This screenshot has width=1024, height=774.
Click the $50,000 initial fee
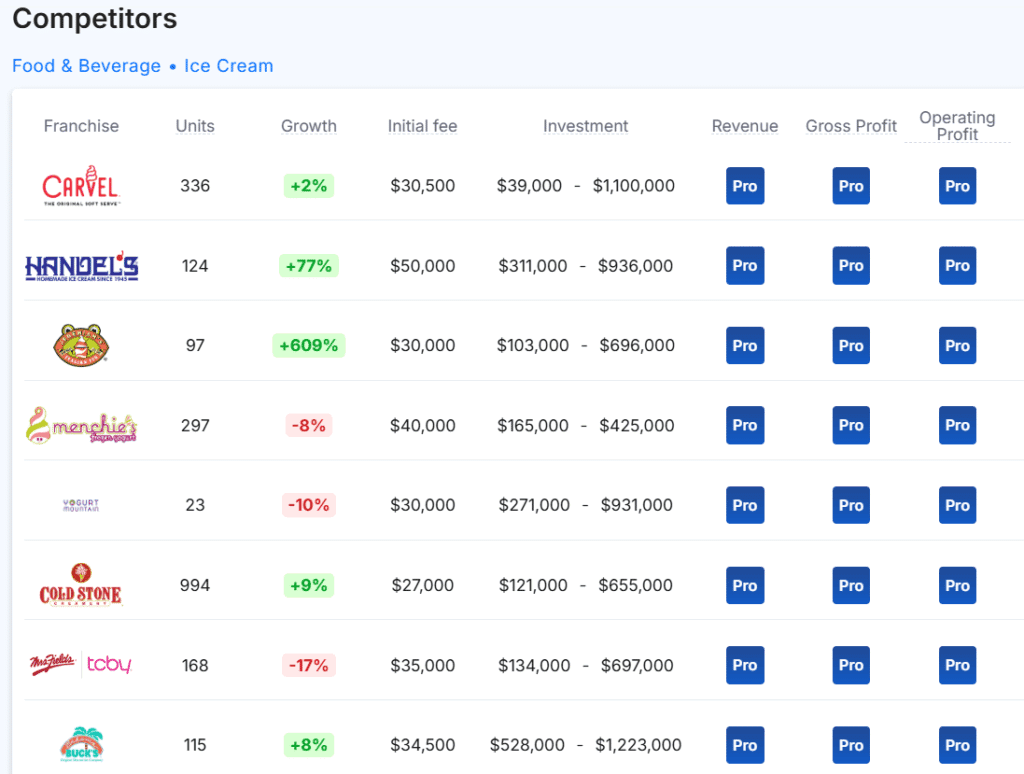pos(423,266)
